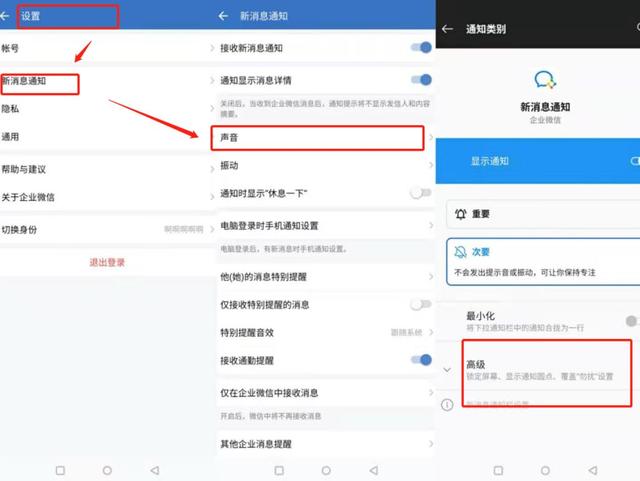Tap 通知类别 title text

(x=486, y=29)
